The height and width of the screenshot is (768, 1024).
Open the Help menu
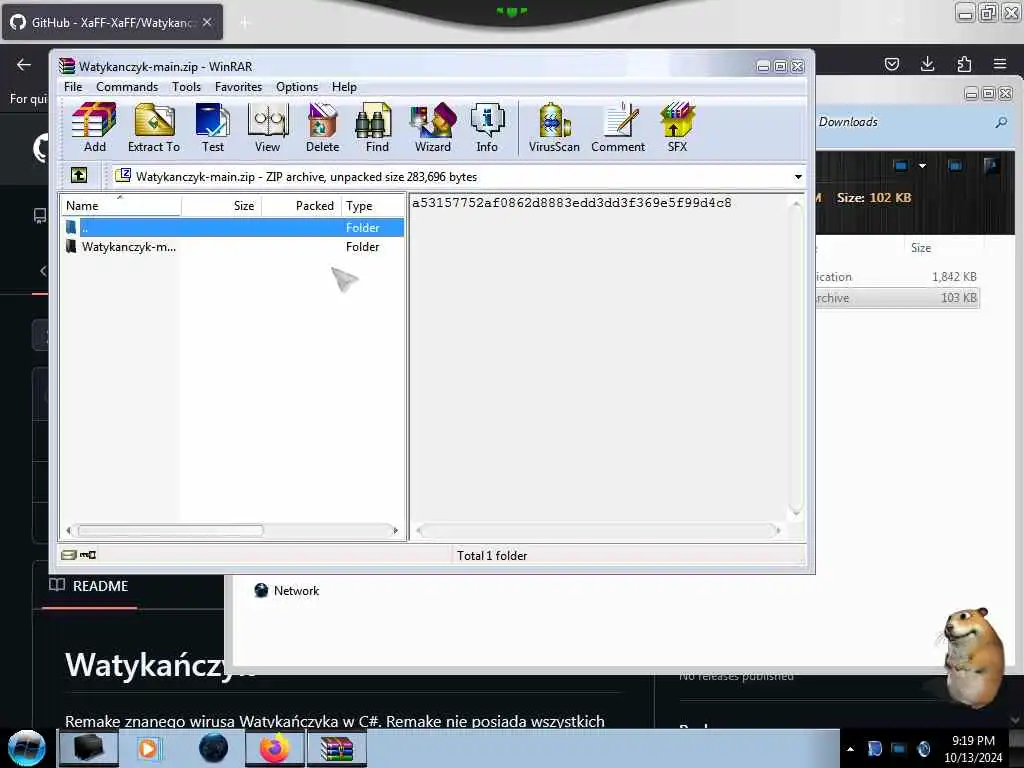(344, 87)
